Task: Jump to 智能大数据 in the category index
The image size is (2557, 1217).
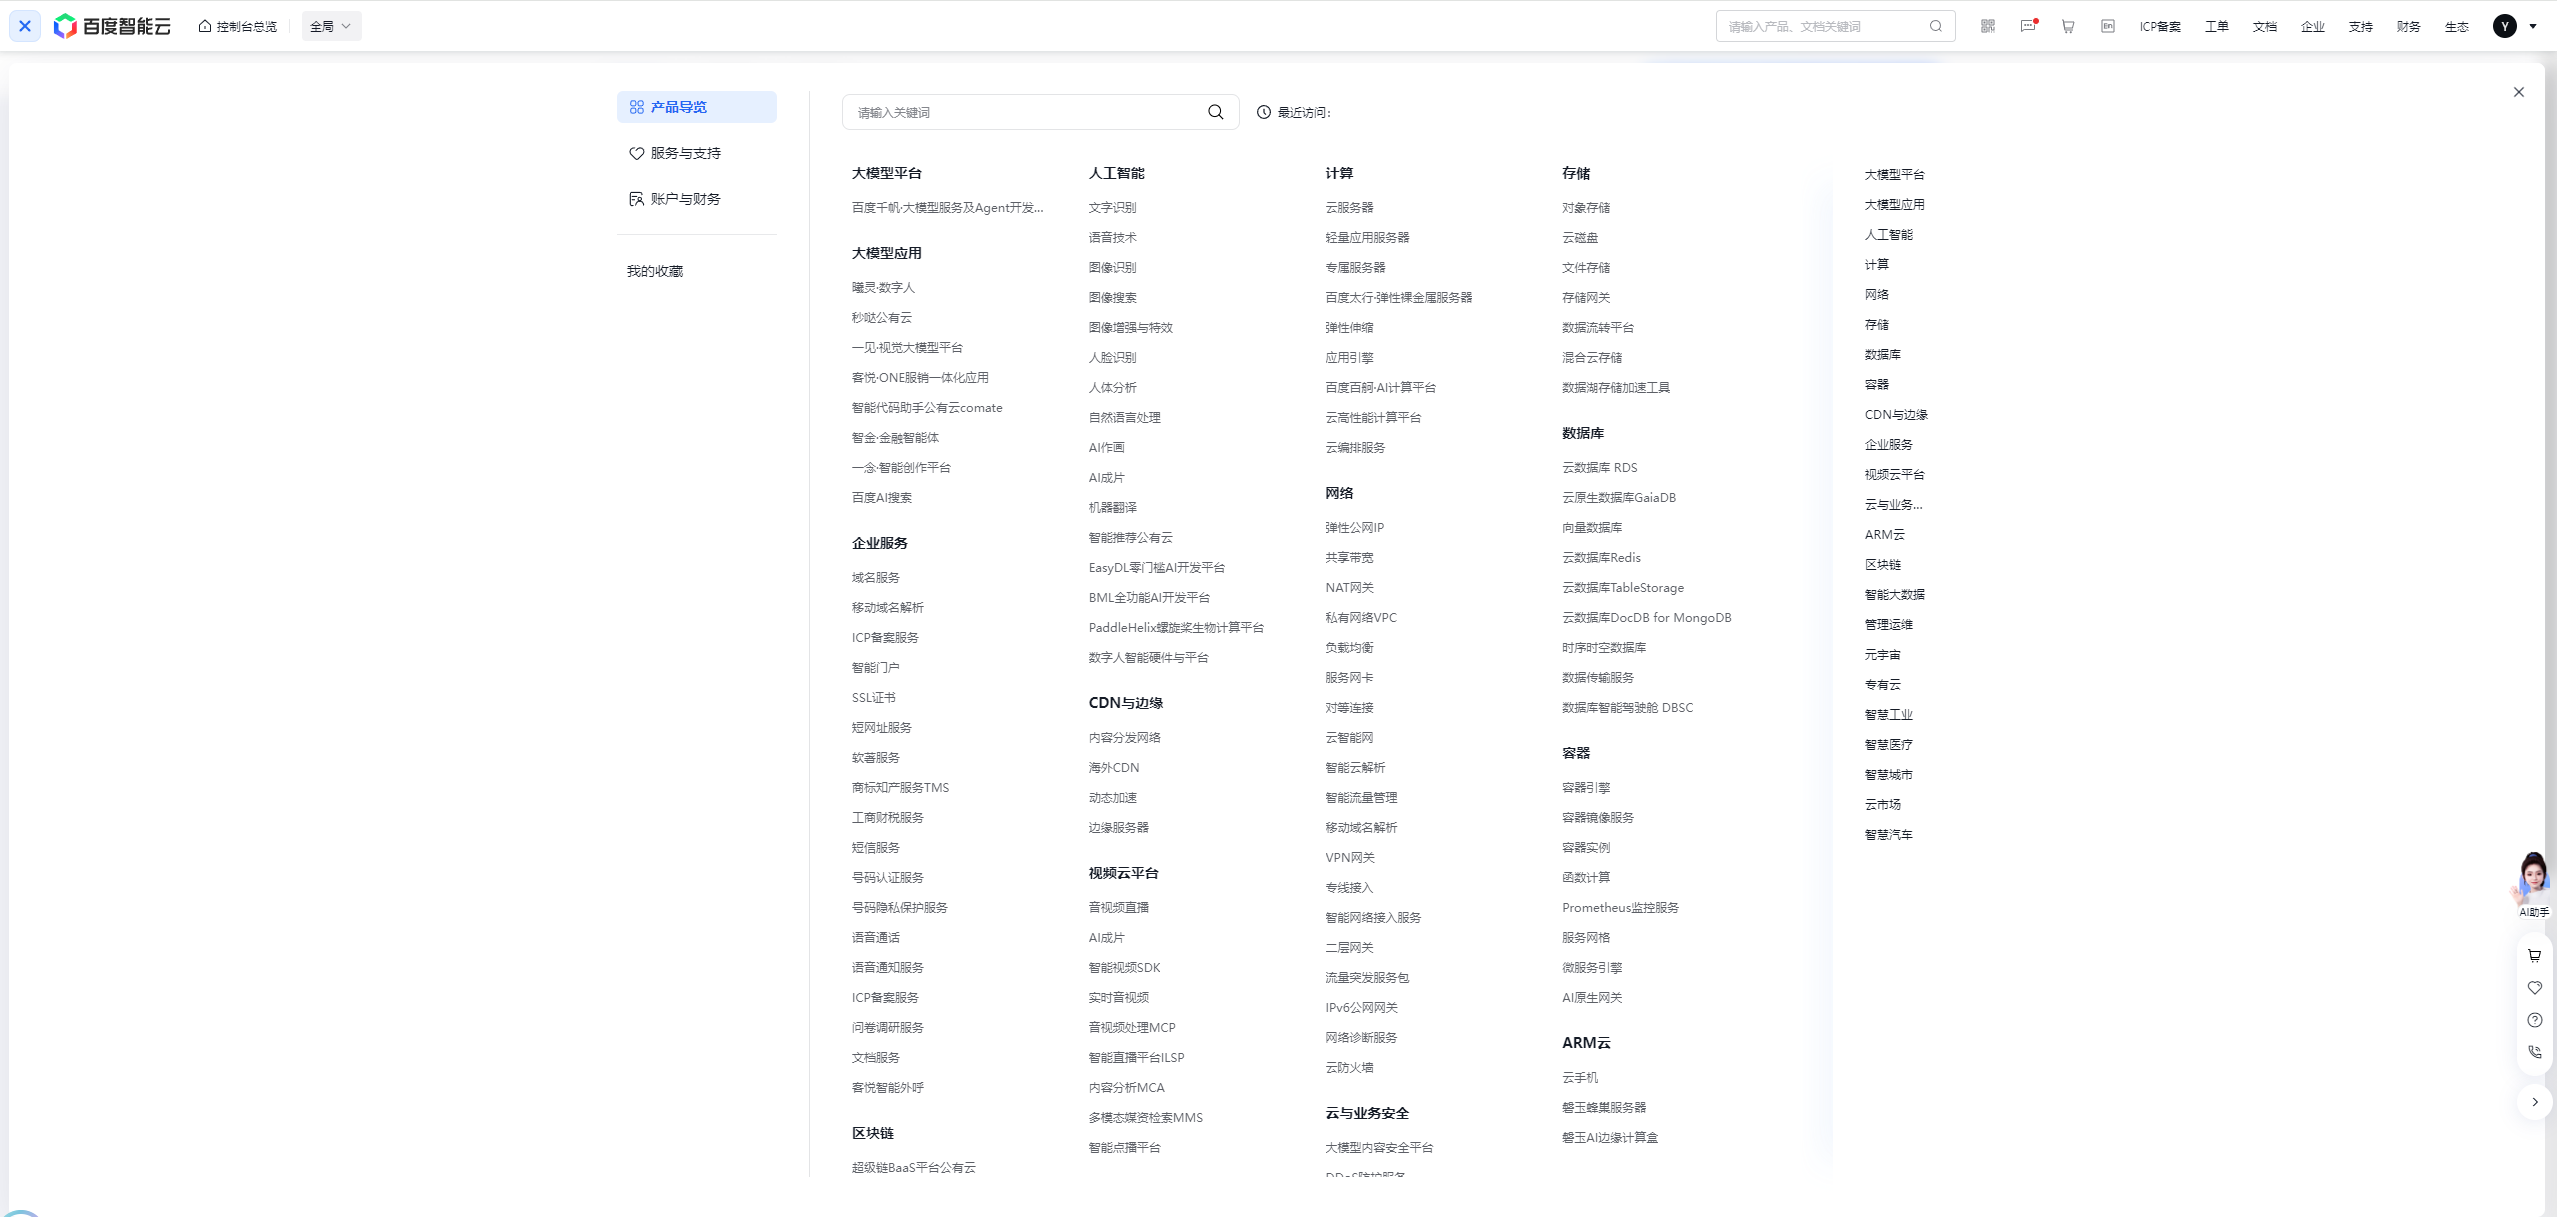Action: tap(1894, 594)
